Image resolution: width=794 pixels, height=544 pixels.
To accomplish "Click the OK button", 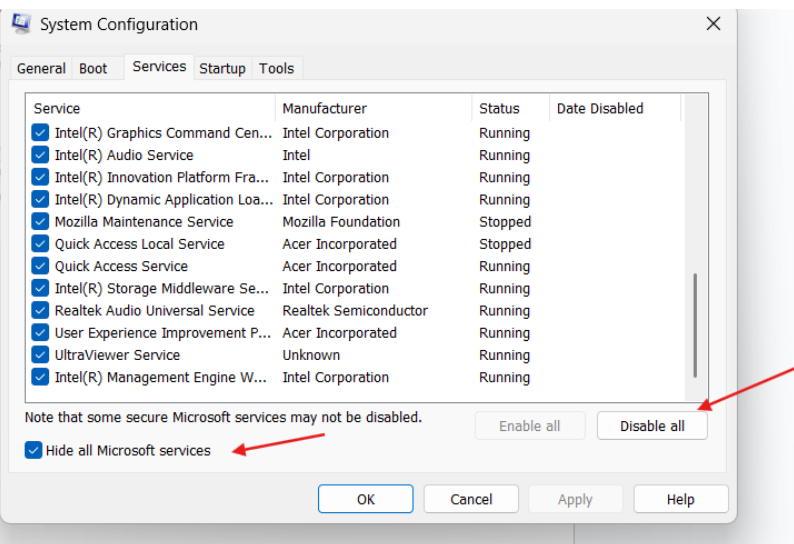I will click(365, 499).
